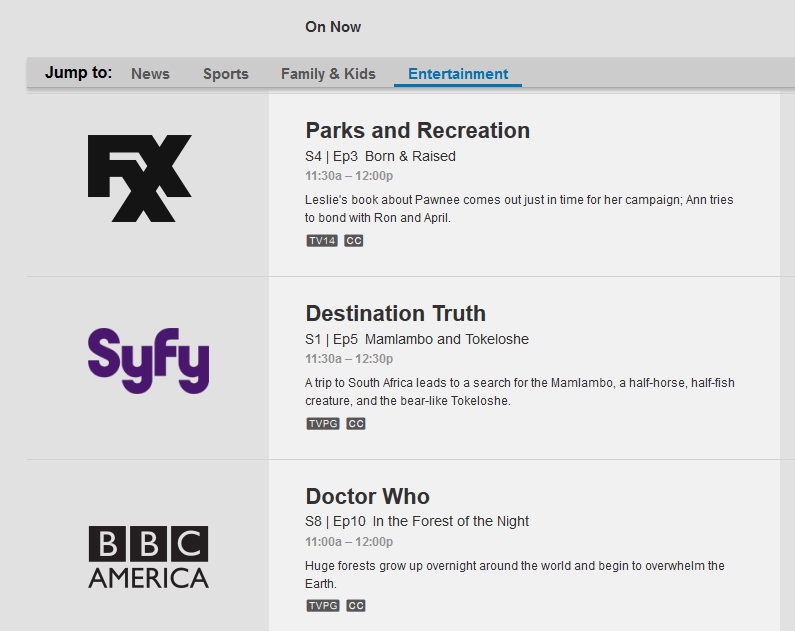Click the FX channel logo

tap(140, 178)
